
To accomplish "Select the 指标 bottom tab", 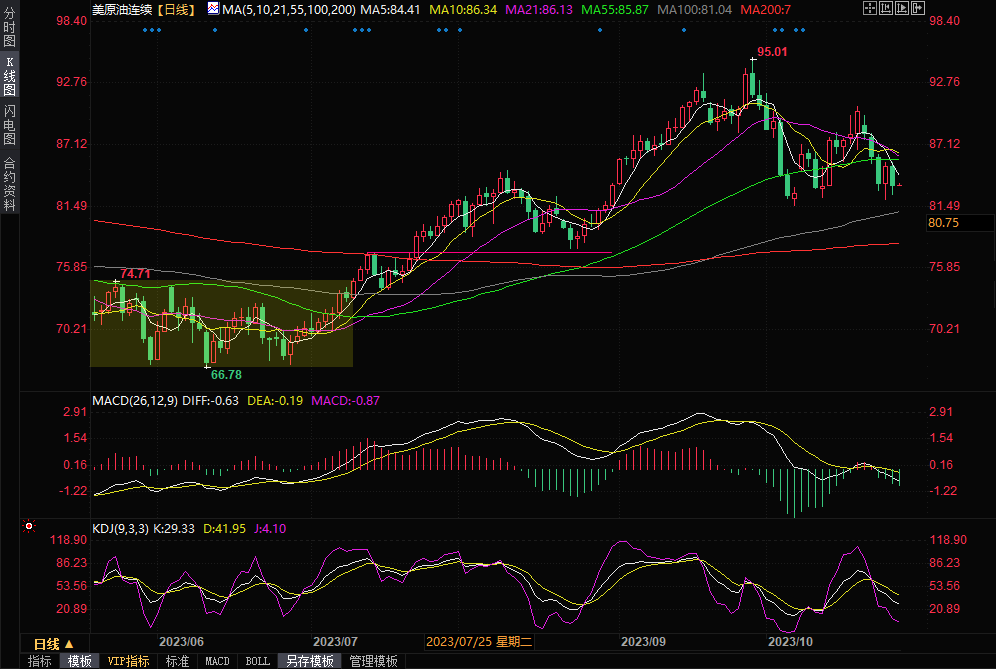I will click(40, 661).
